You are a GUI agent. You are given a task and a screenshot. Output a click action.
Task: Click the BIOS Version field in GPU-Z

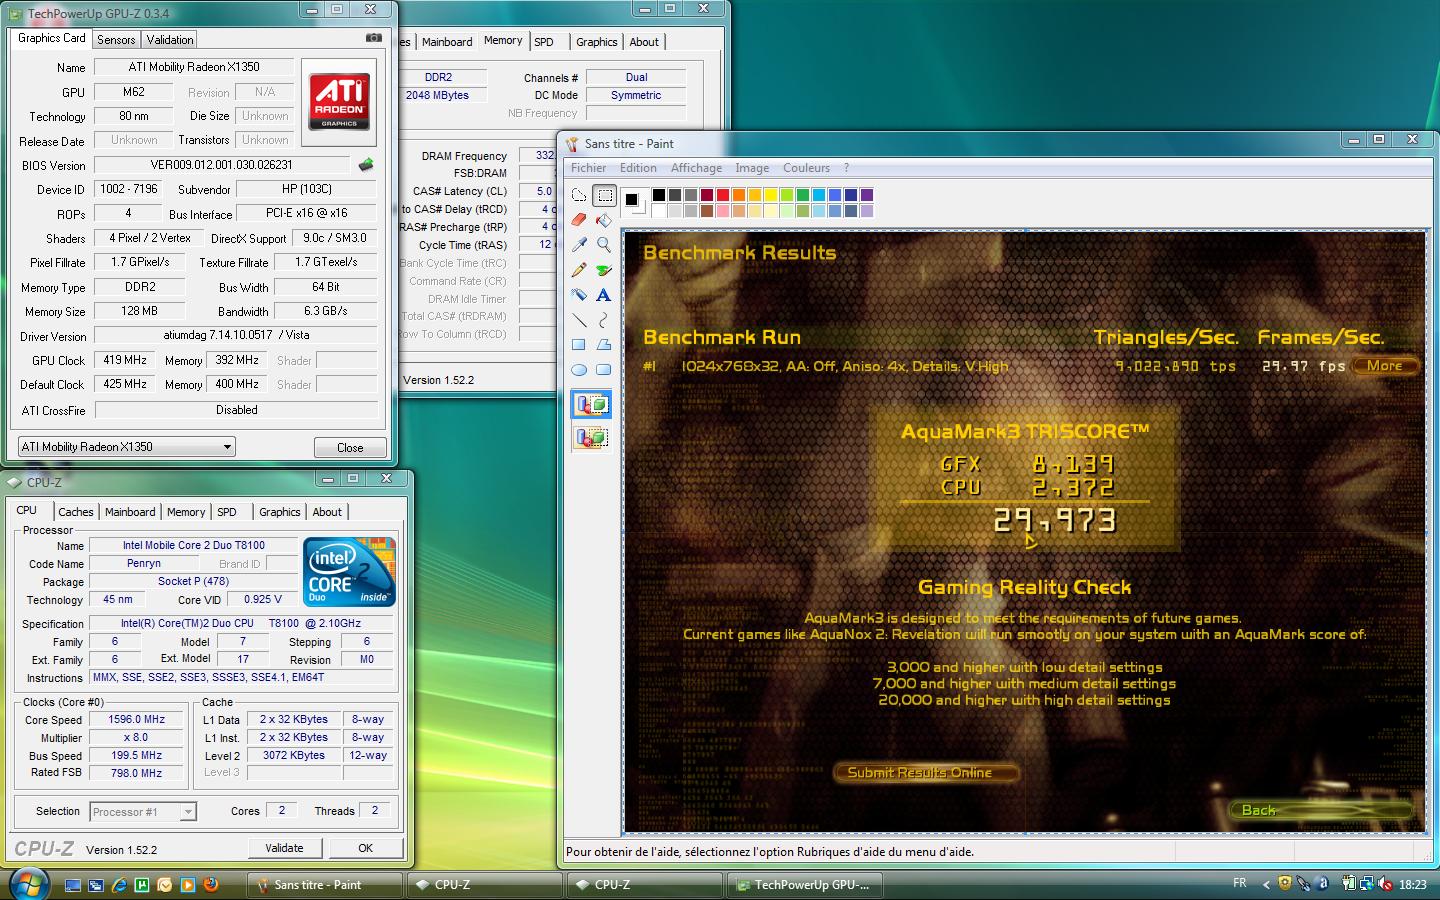point(222,165)
